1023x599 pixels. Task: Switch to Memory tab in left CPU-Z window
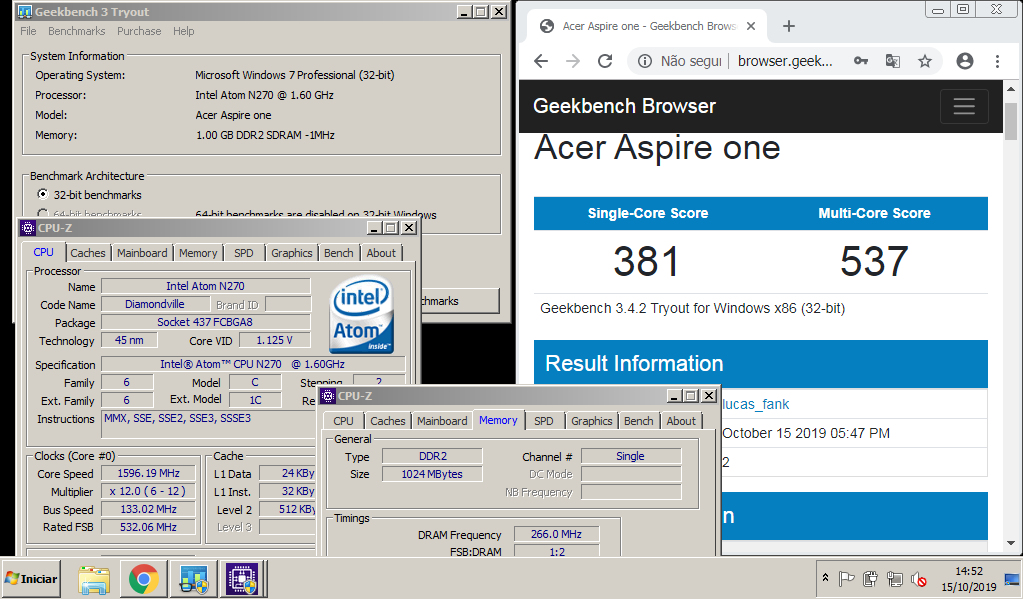tap(198, 253)
